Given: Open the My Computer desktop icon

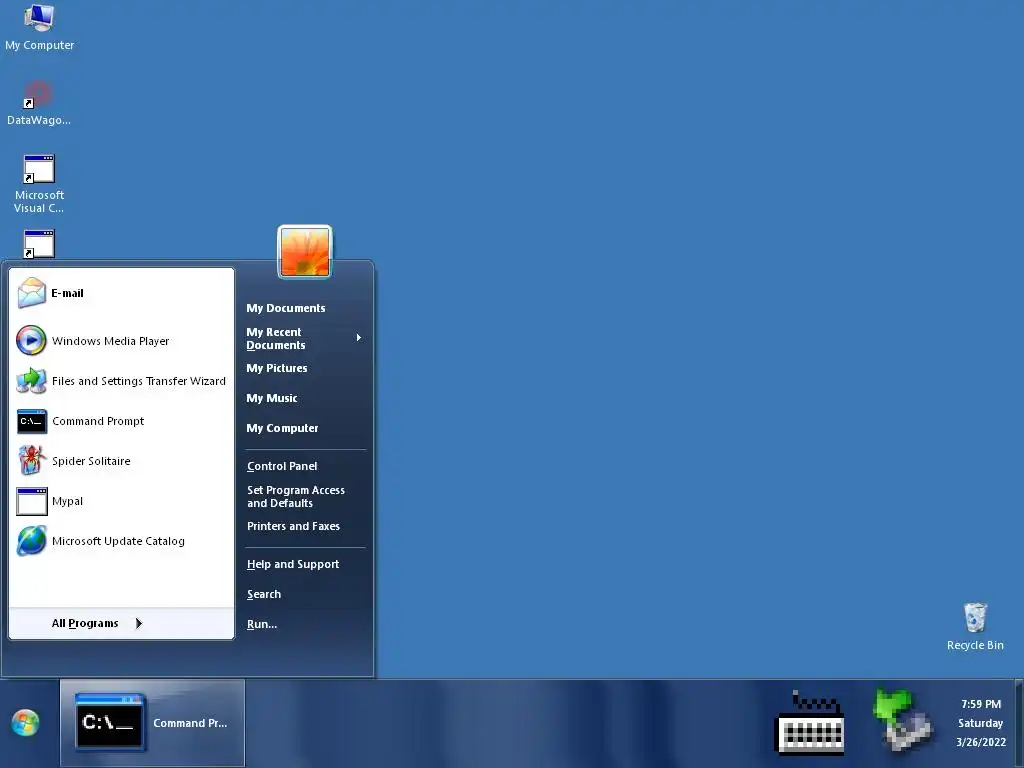Looking at the screenshot, I should click(x=39, y=26).
